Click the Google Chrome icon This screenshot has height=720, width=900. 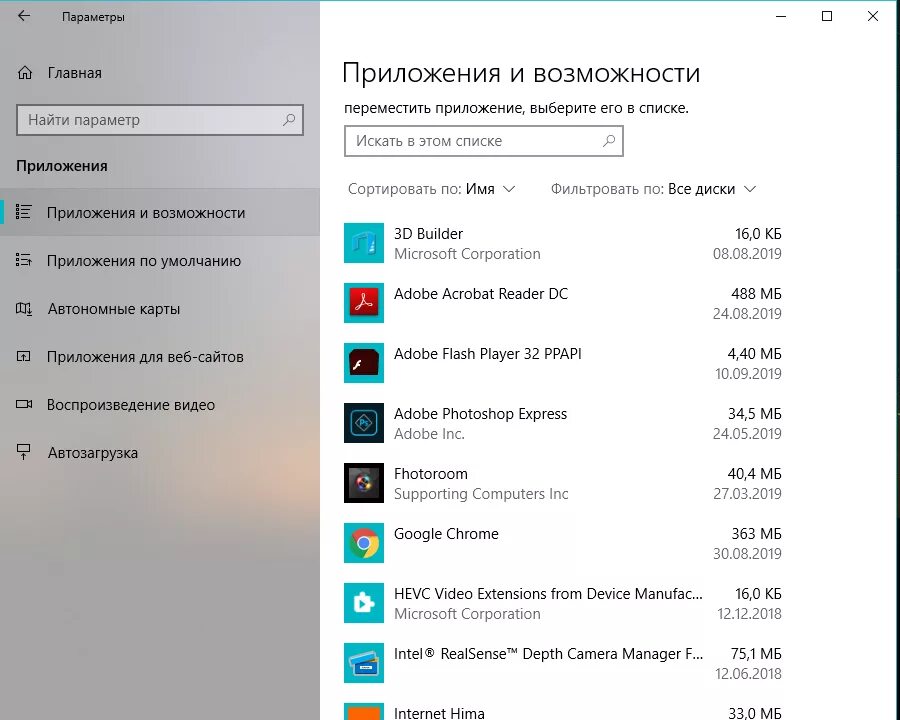click(x=364, y=543)
